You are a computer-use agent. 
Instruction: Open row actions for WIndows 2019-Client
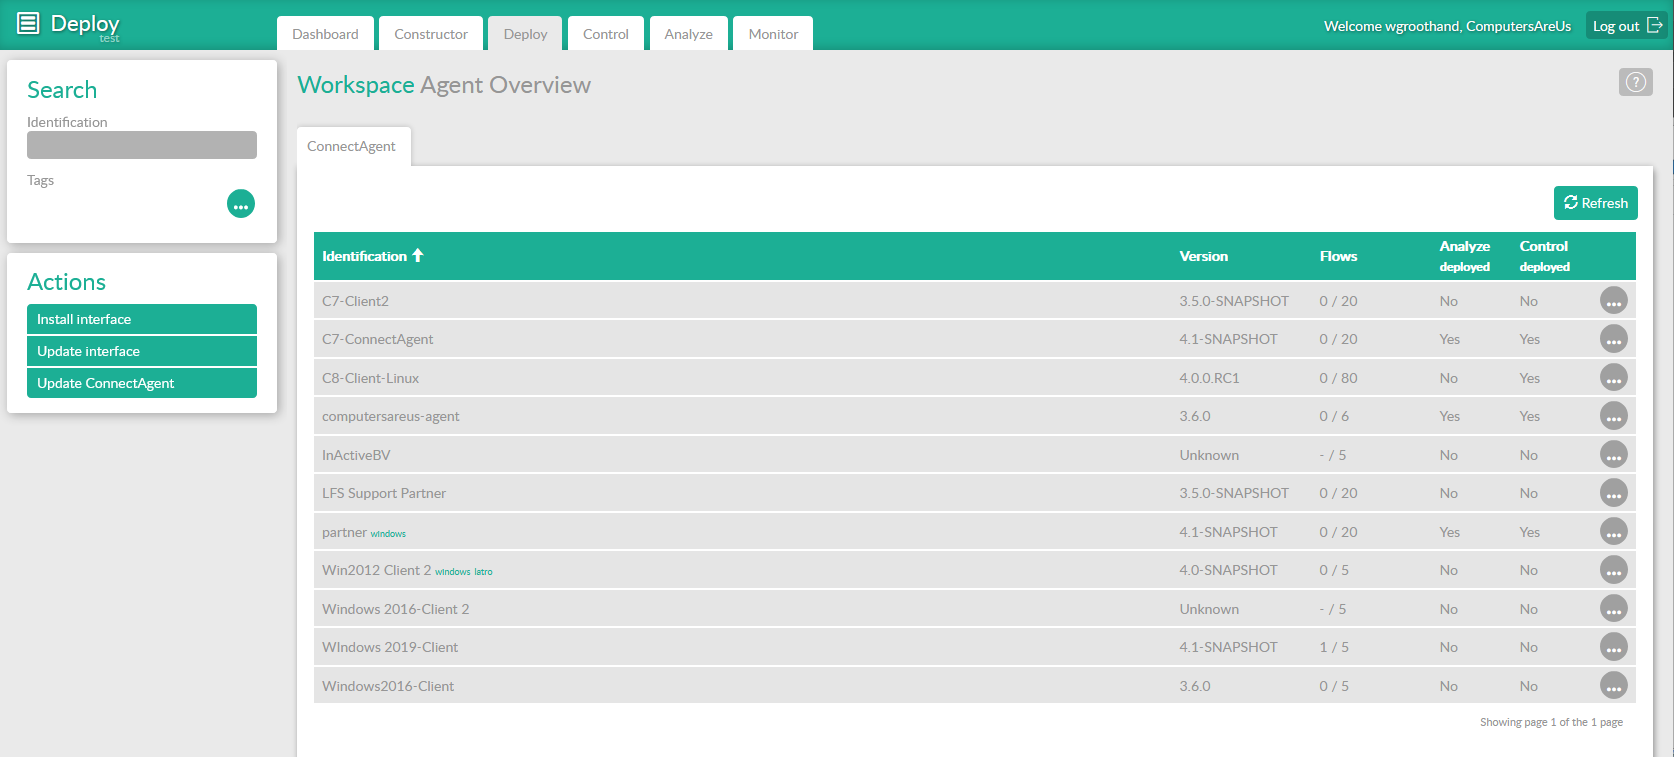click(x=1613, y=647)
